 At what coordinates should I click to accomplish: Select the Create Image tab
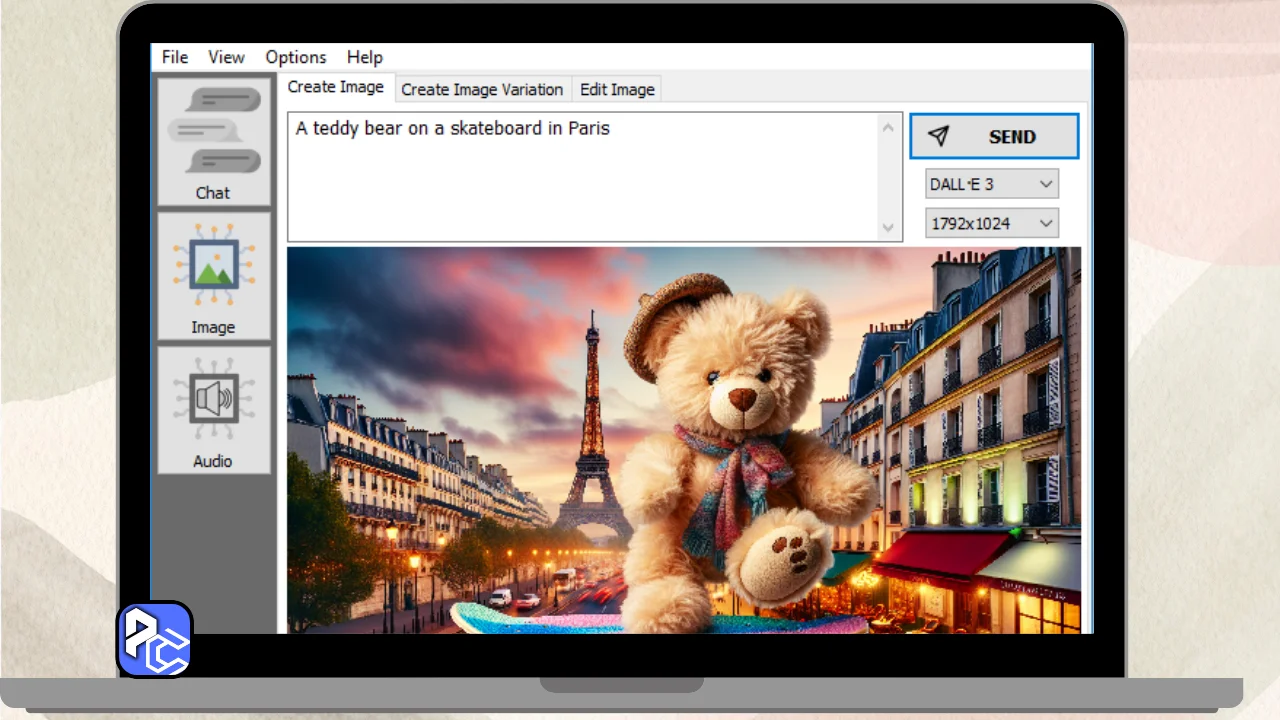click(335, 87)
